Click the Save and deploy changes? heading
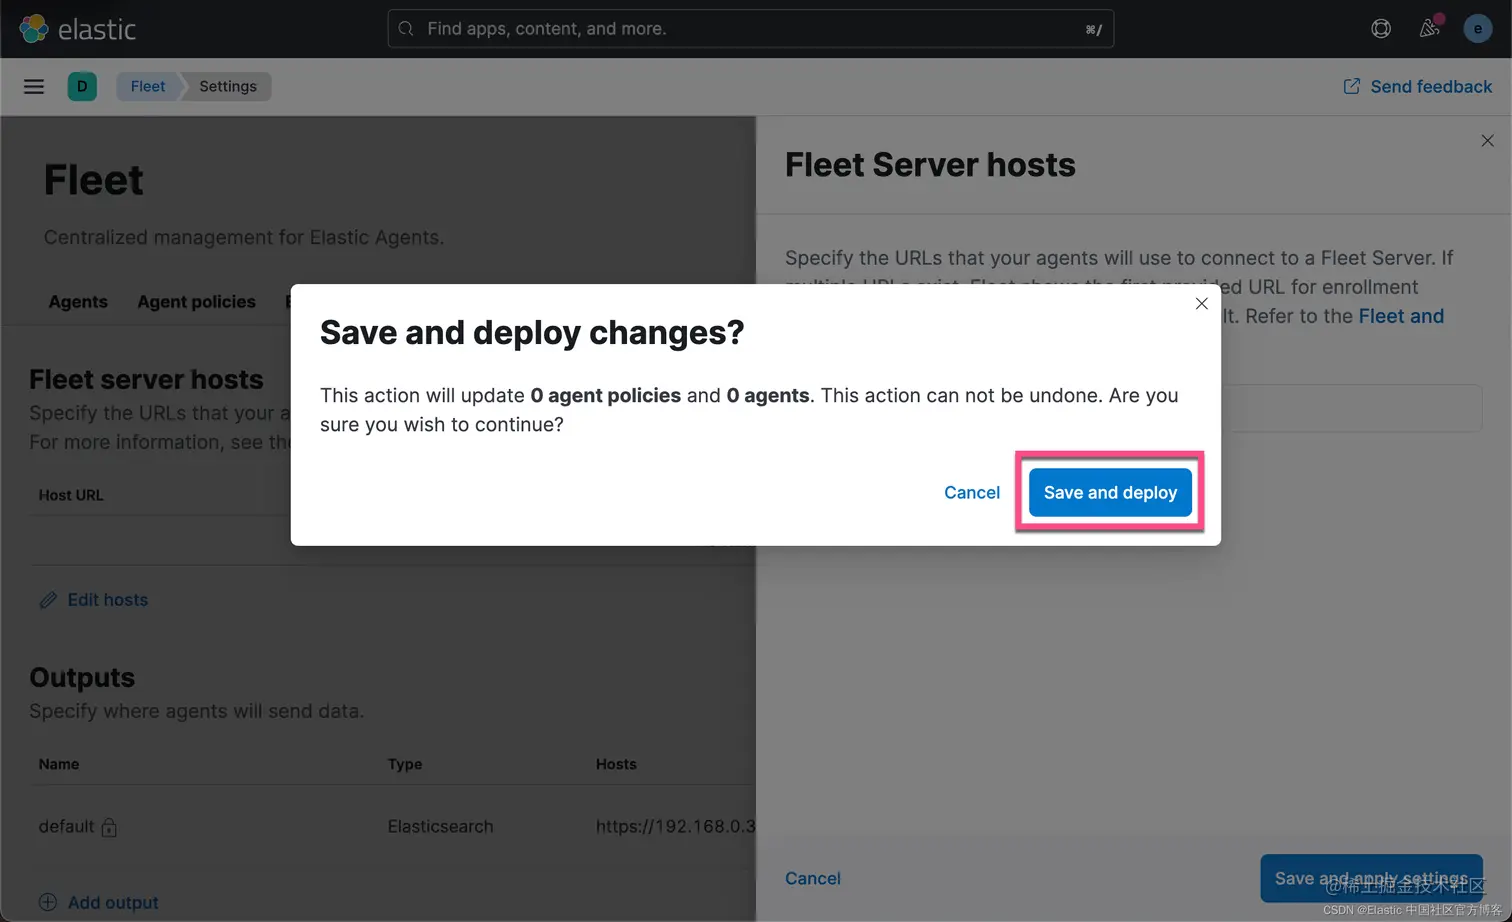The width and height of the screenshot is (1512, 922). point(532,333)
